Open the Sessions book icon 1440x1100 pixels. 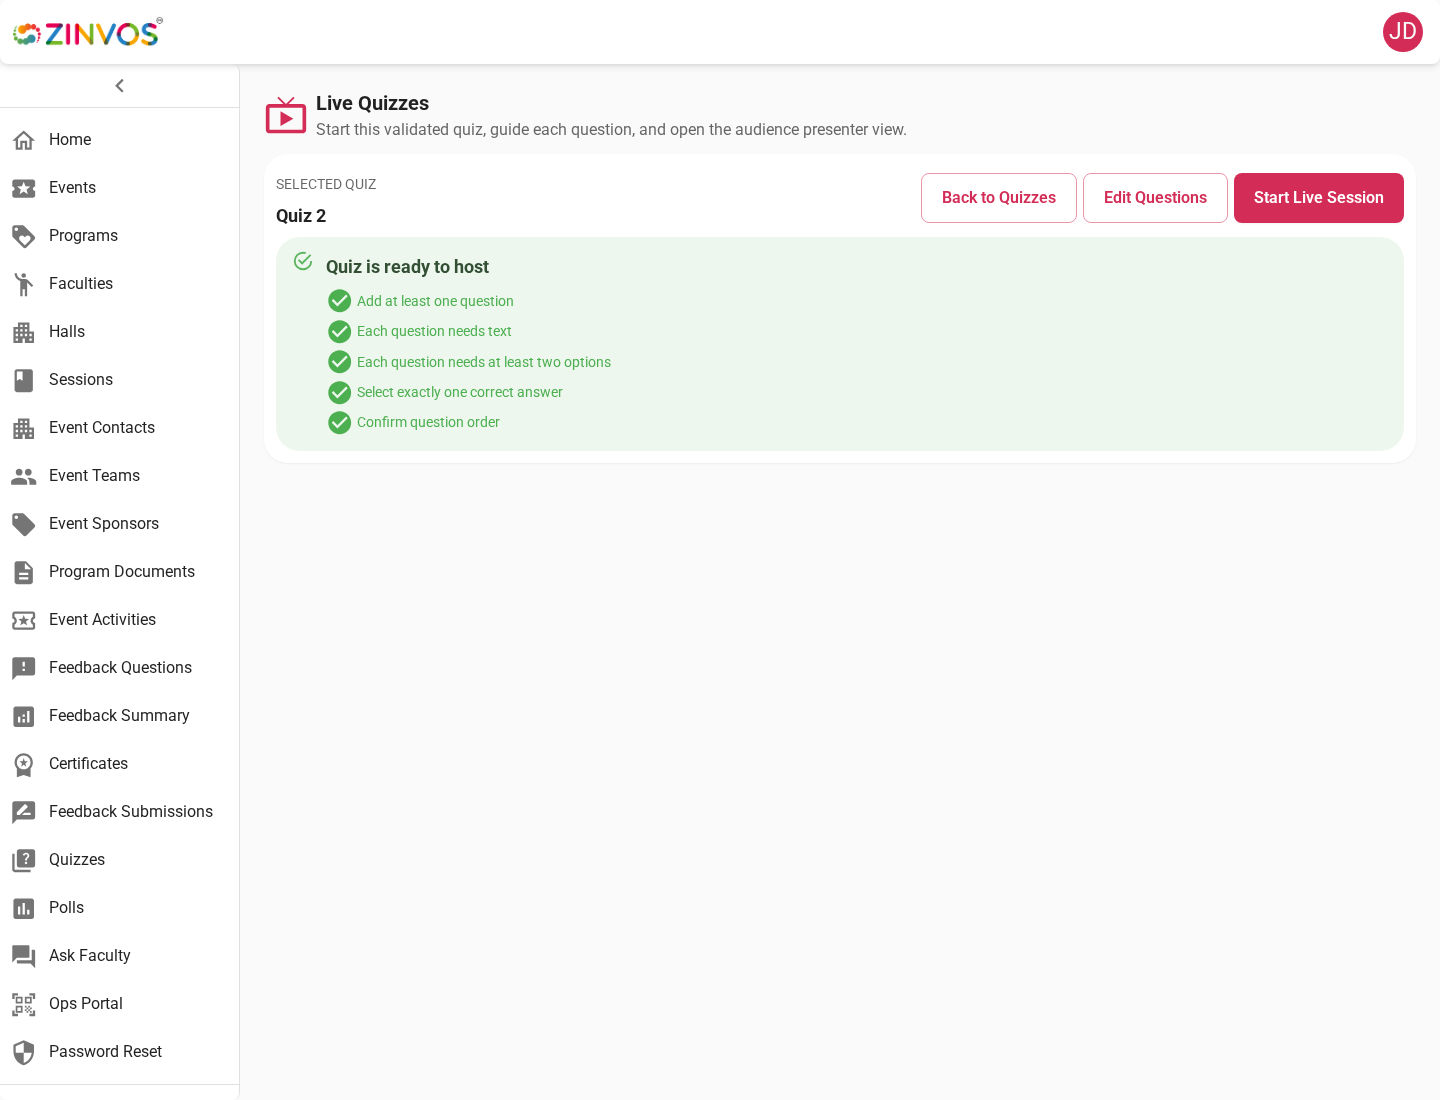click(x=24, y=380)
